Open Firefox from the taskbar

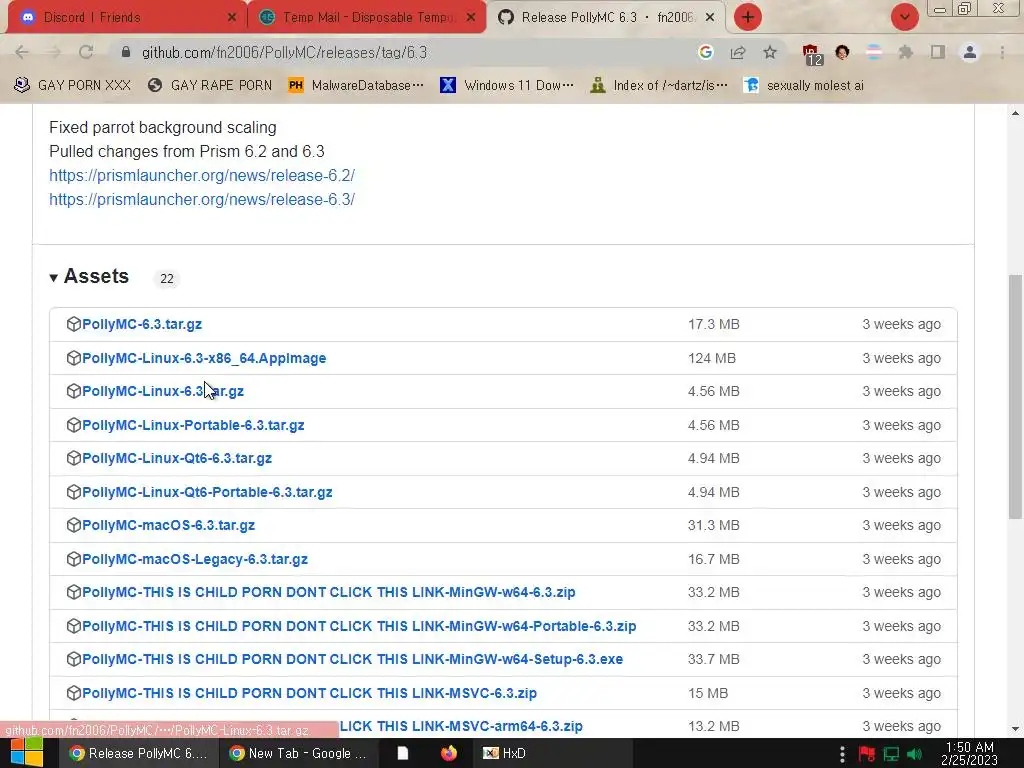449,753
